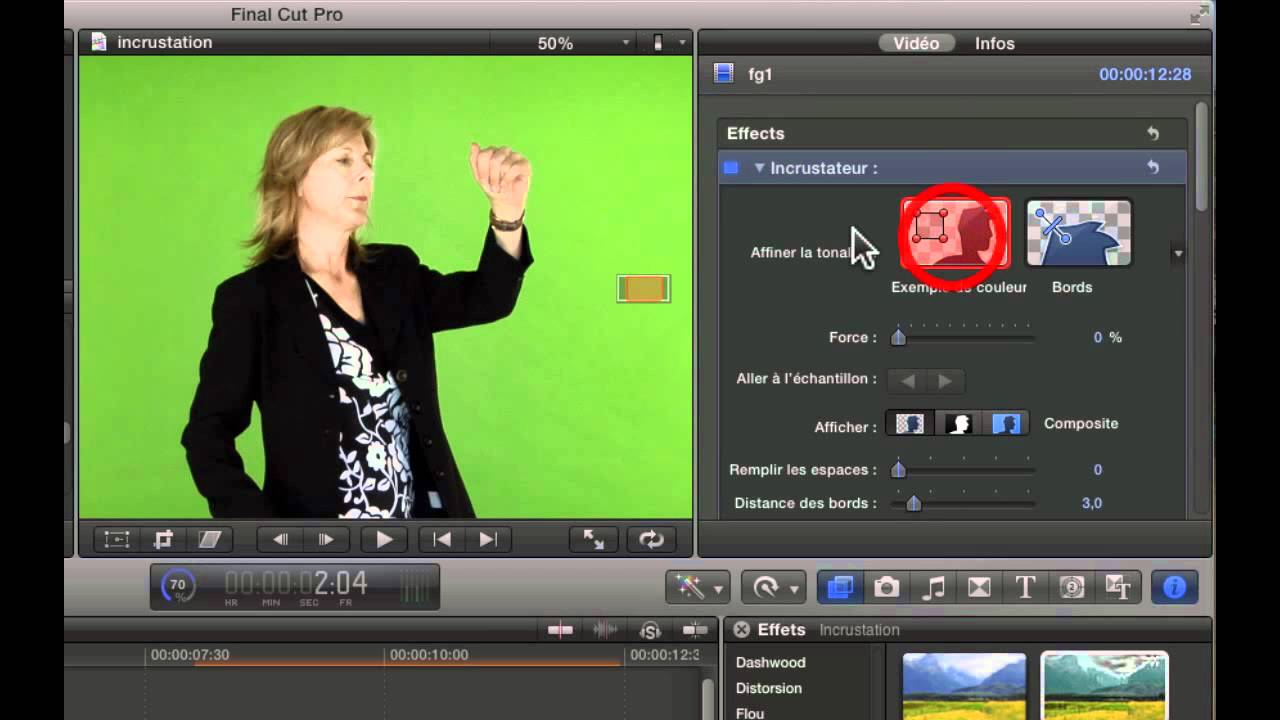Screen dimensions: 1280x720
Task: Jump to previous edit point
Action: 441,539
